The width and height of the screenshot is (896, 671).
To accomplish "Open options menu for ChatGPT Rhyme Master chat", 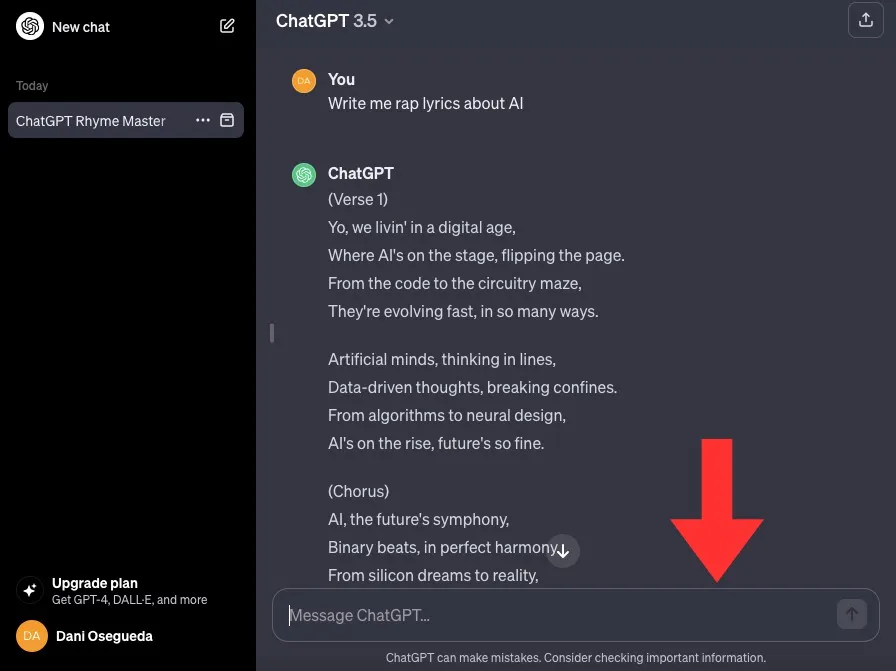I will point(203,120).
